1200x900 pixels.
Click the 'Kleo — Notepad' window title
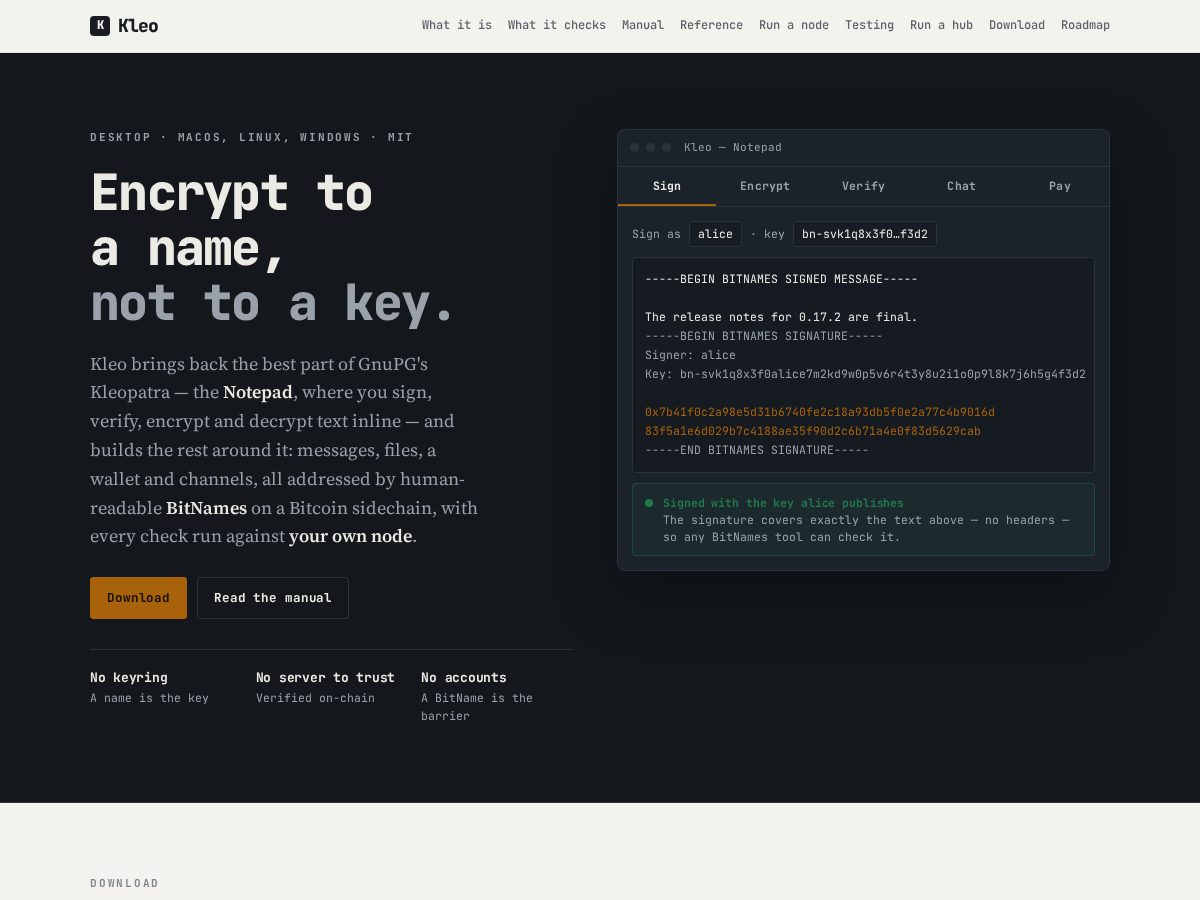(733, 147)
